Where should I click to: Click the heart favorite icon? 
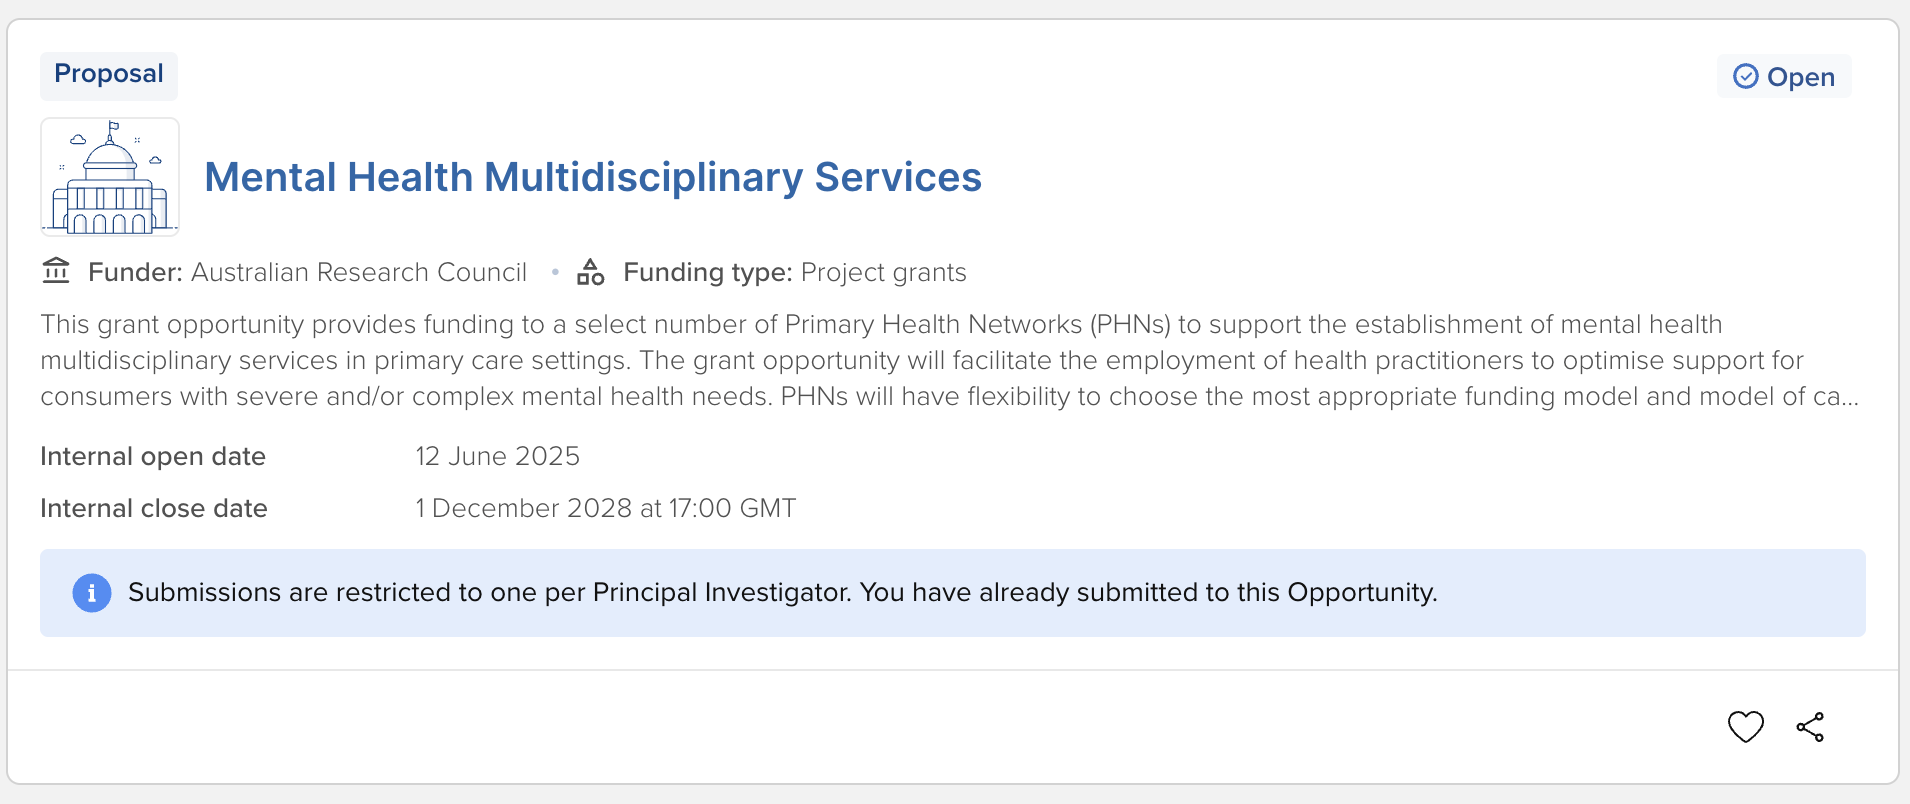[x=1745, y=727]
